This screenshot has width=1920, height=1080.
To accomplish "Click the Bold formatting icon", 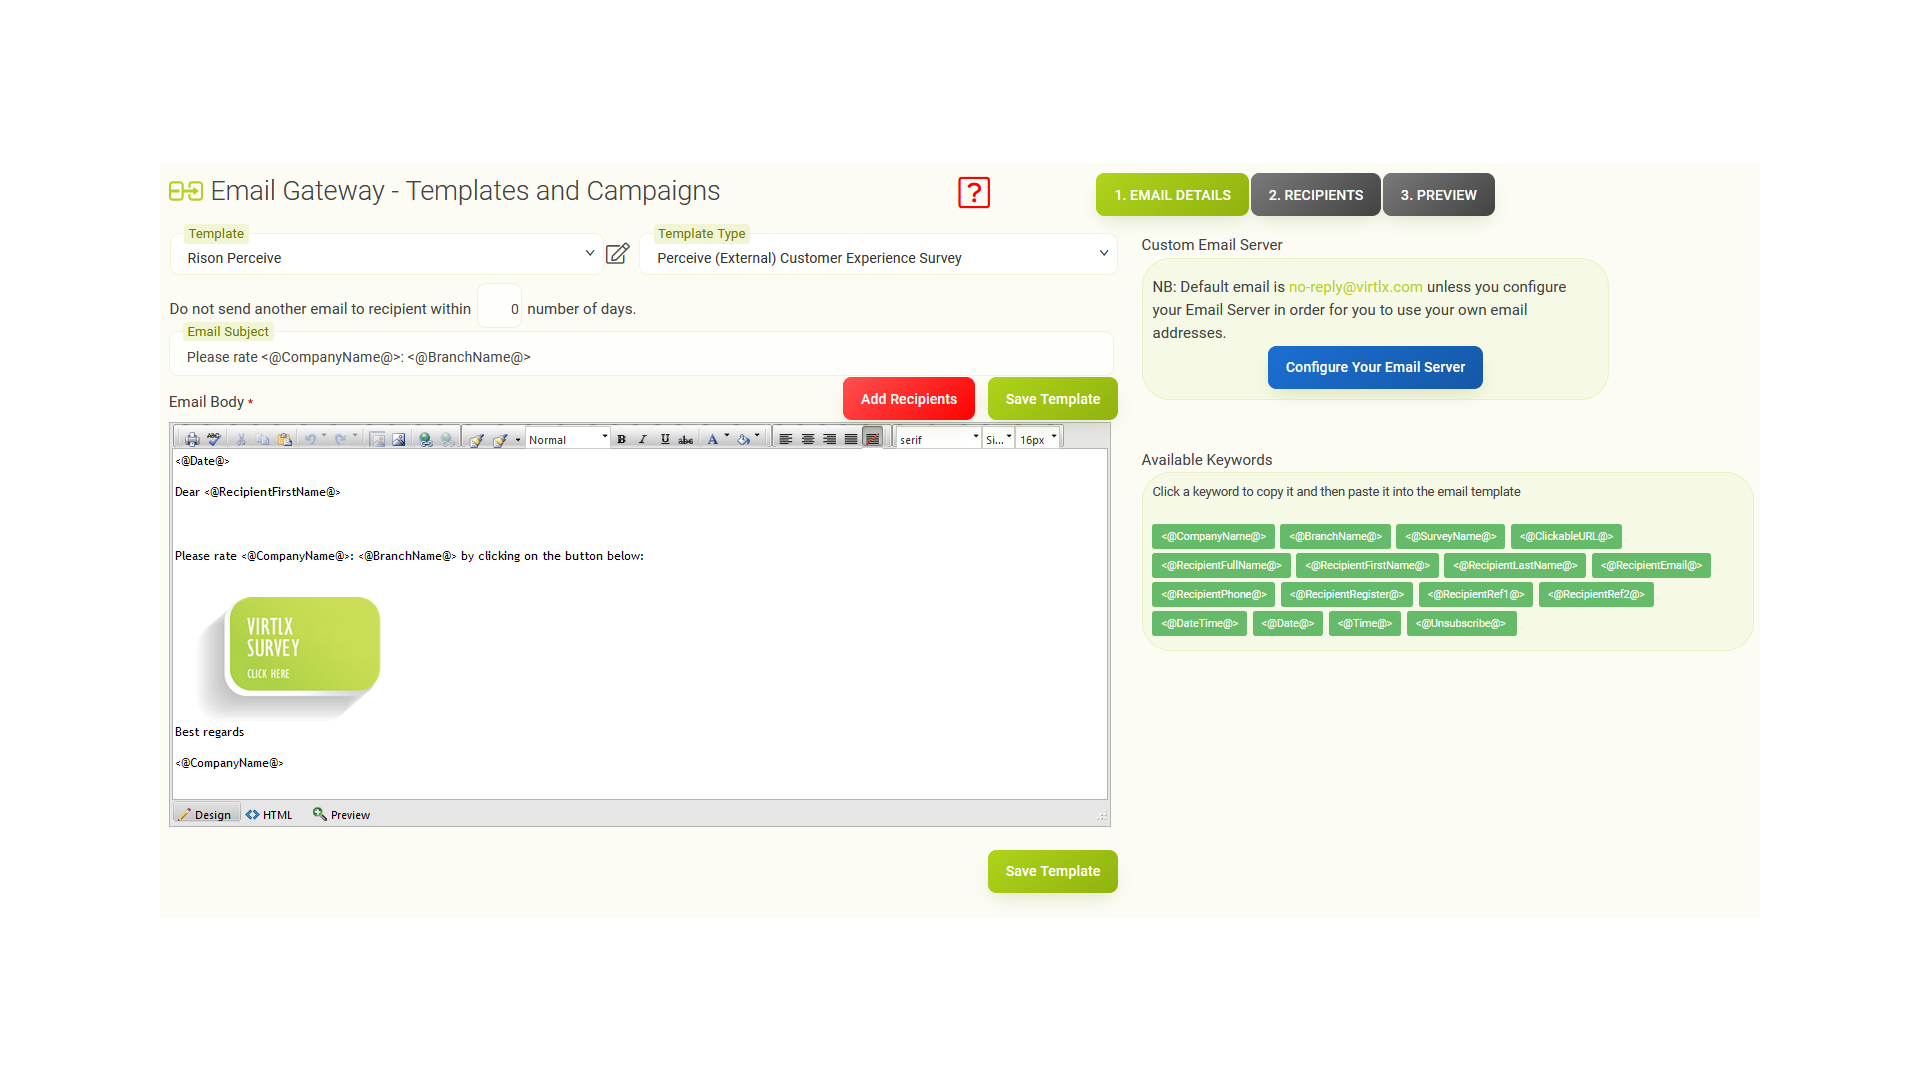I will pos(621,439).
